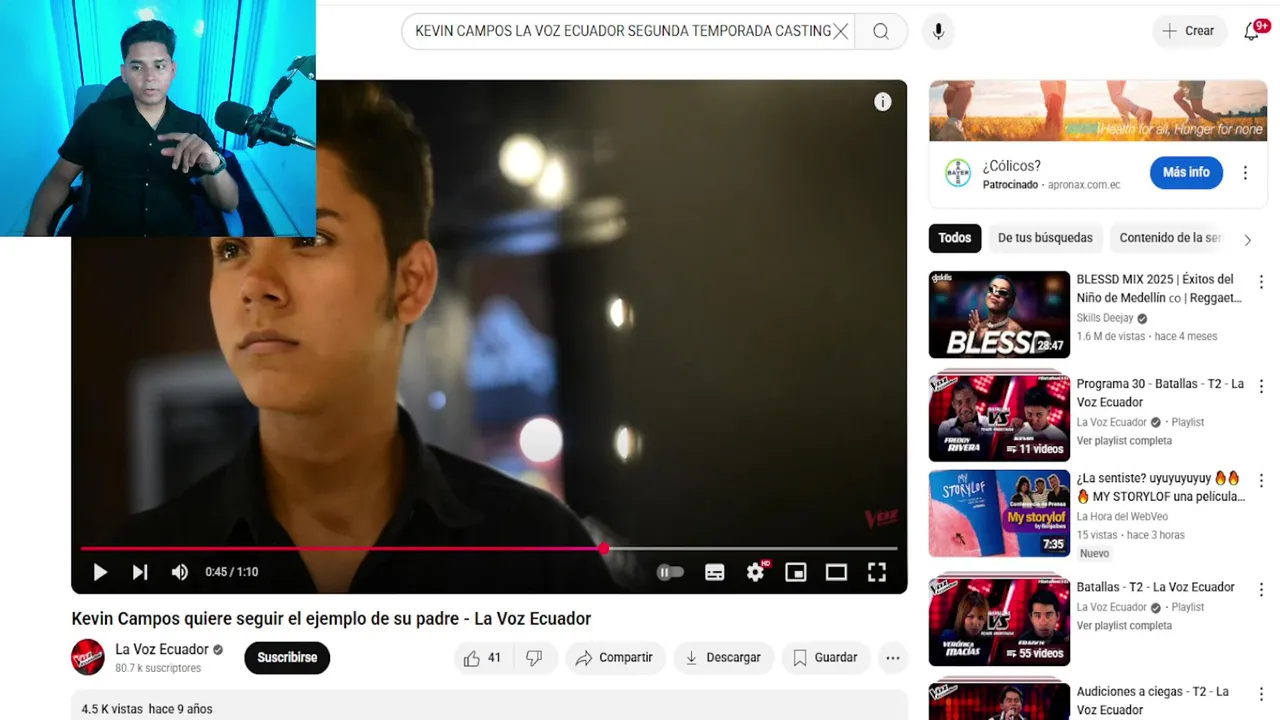The height and width of the screenshot is (720, 1280).
Task: Click the 4.5 K vistas description text
Action: 147,709
